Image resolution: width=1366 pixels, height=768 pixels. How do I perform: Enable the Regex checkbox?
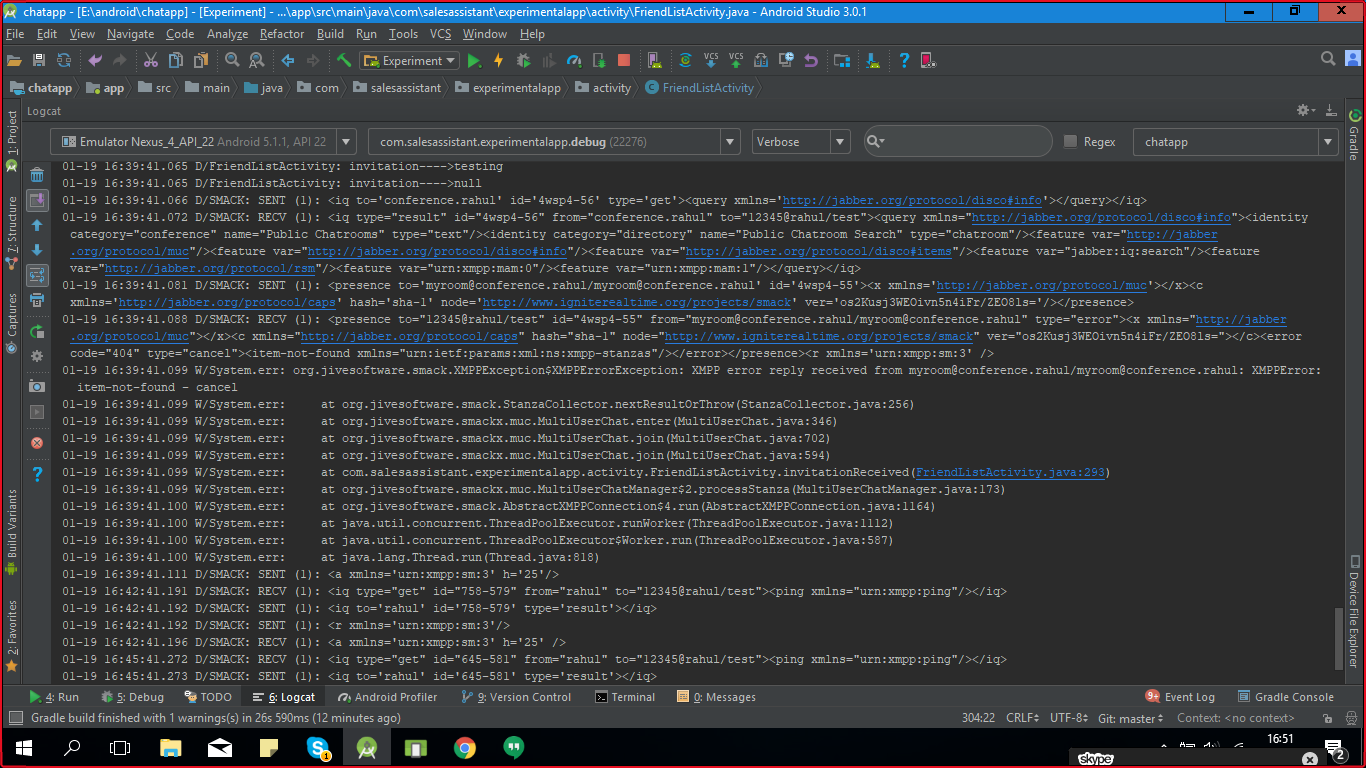coord(1070,142)
